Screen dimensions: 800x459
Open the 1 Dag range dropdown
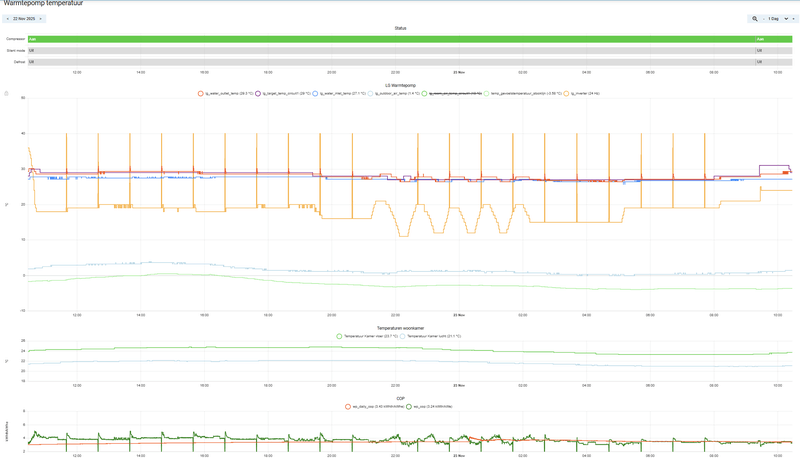coord(778,19)
